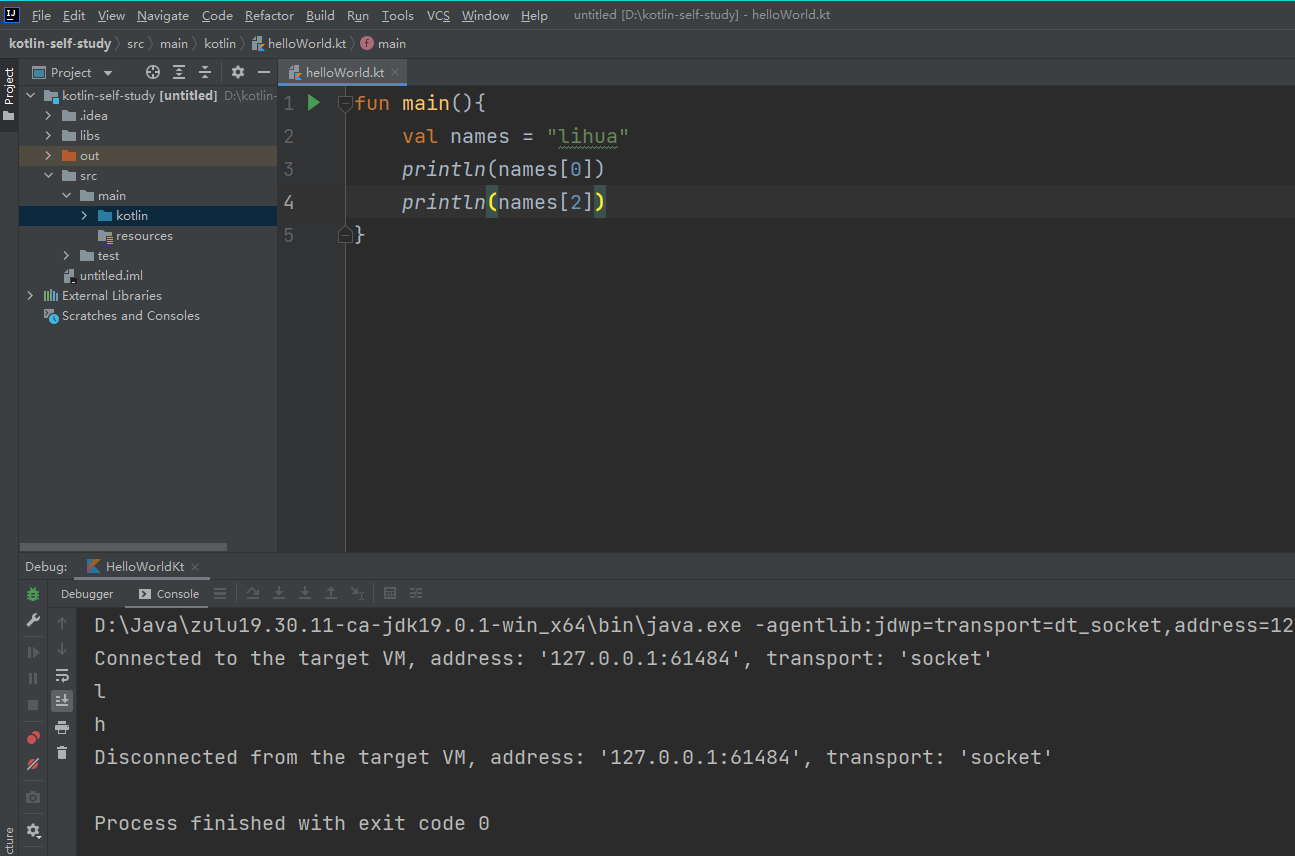The image size is (1295, 856).
Task: Place the caret on "lihua" string literal
Action: click(588, 136)
